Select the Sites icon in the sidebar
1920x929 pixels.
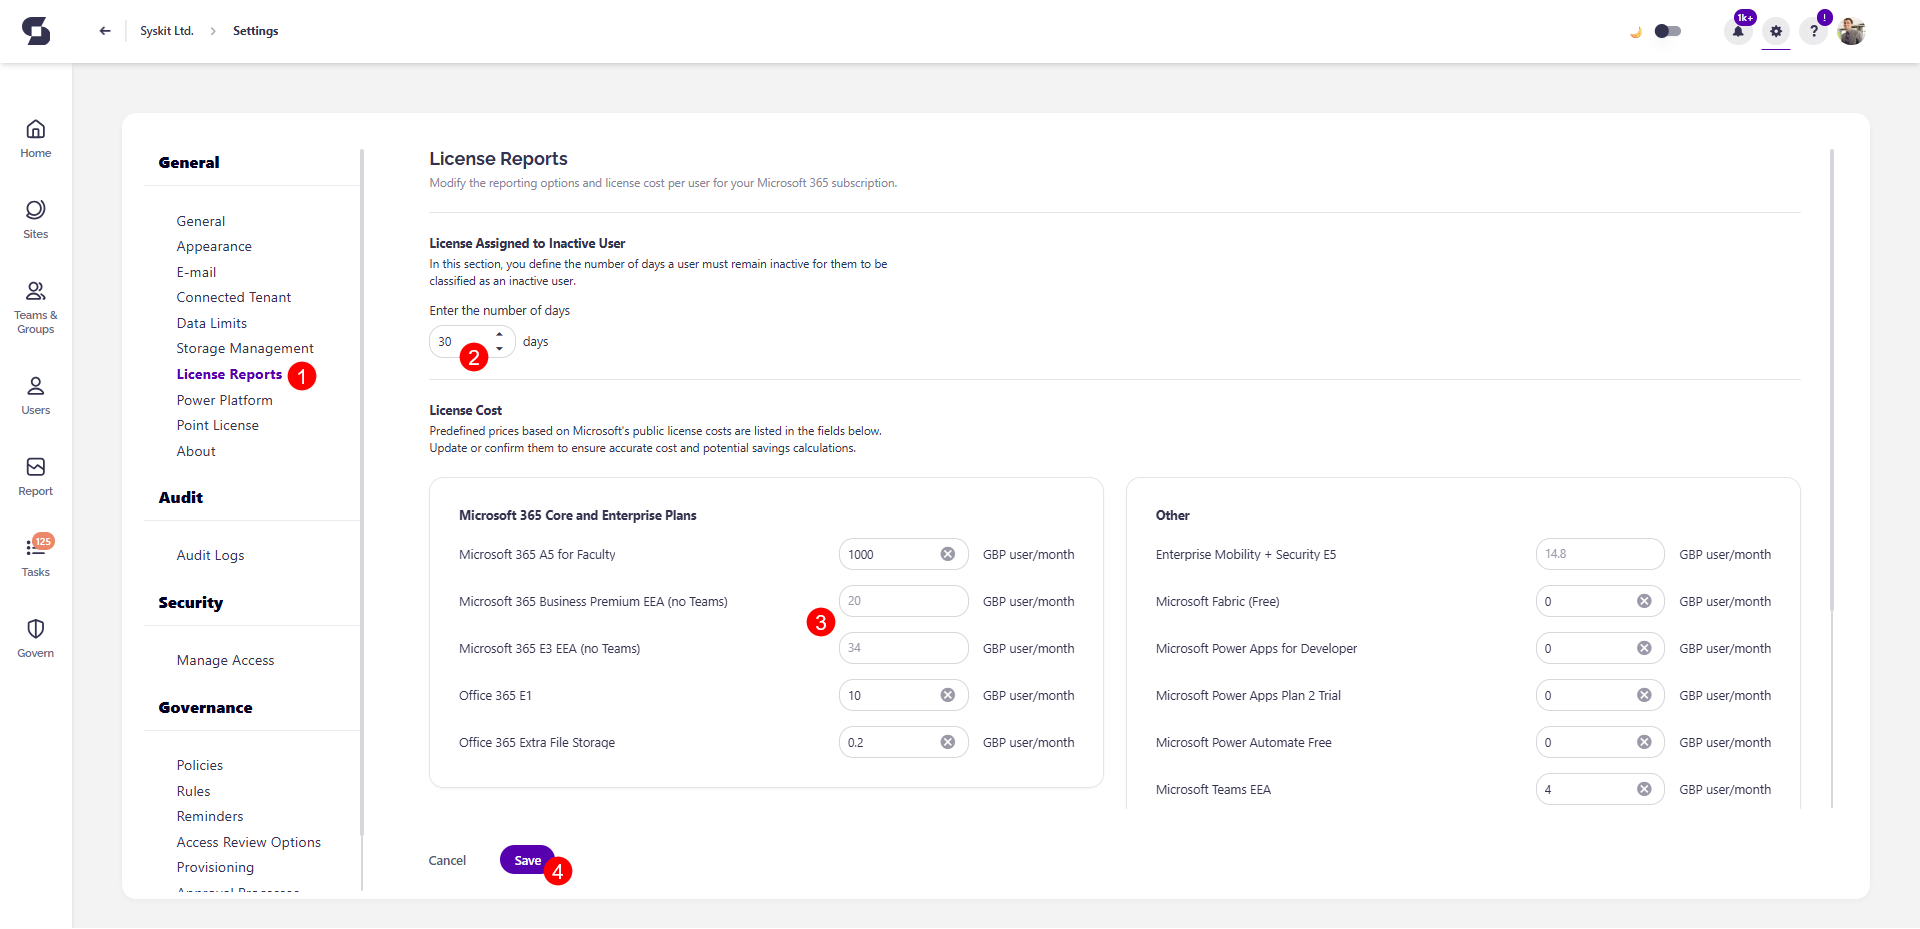(35, 218)
